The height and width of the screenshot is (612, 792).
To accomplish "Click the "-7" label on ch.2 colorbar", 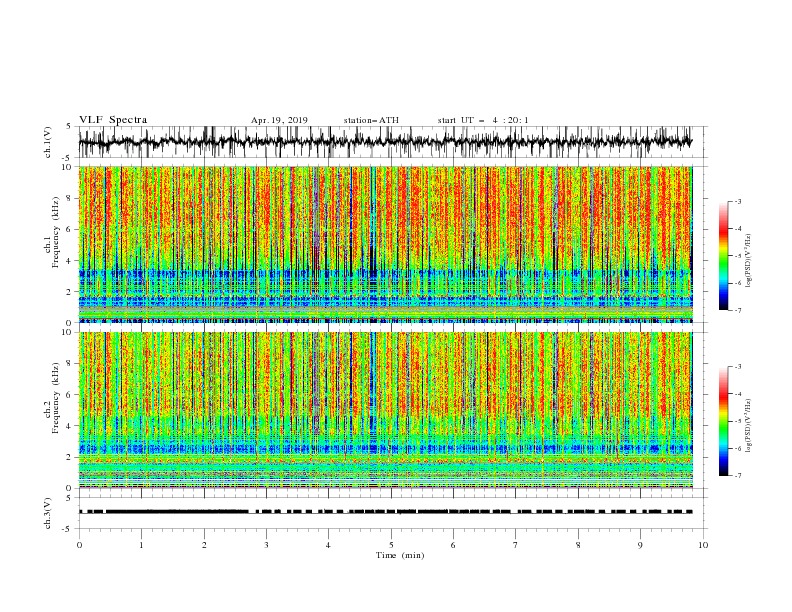I will click(x=738, y=476).
